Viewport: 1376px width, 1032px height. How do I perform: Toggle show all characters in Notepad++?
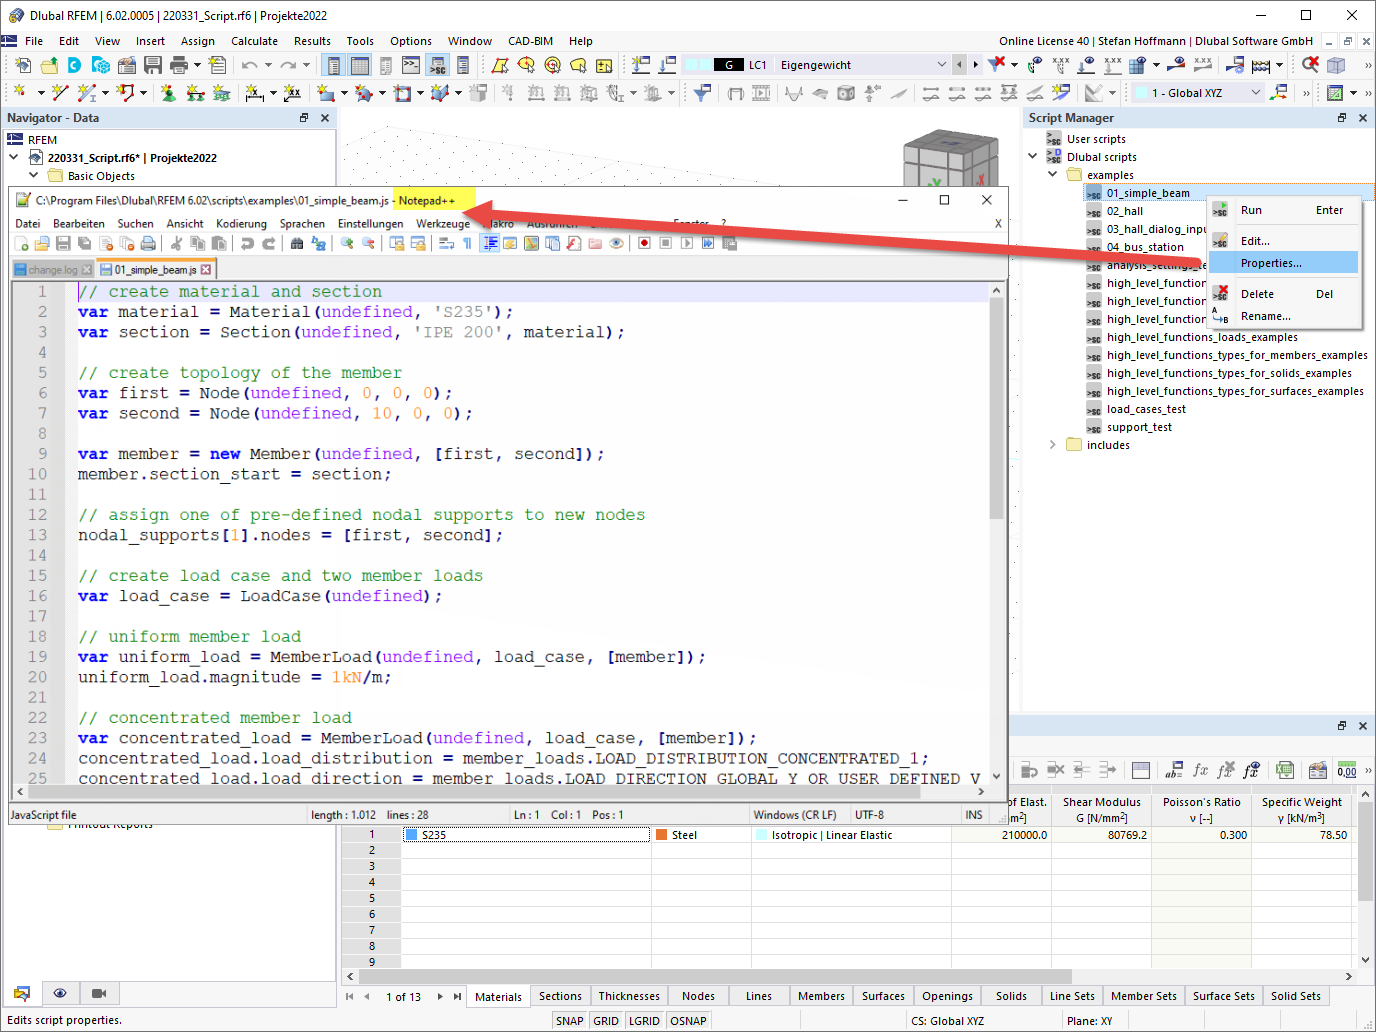click(465, 243)
